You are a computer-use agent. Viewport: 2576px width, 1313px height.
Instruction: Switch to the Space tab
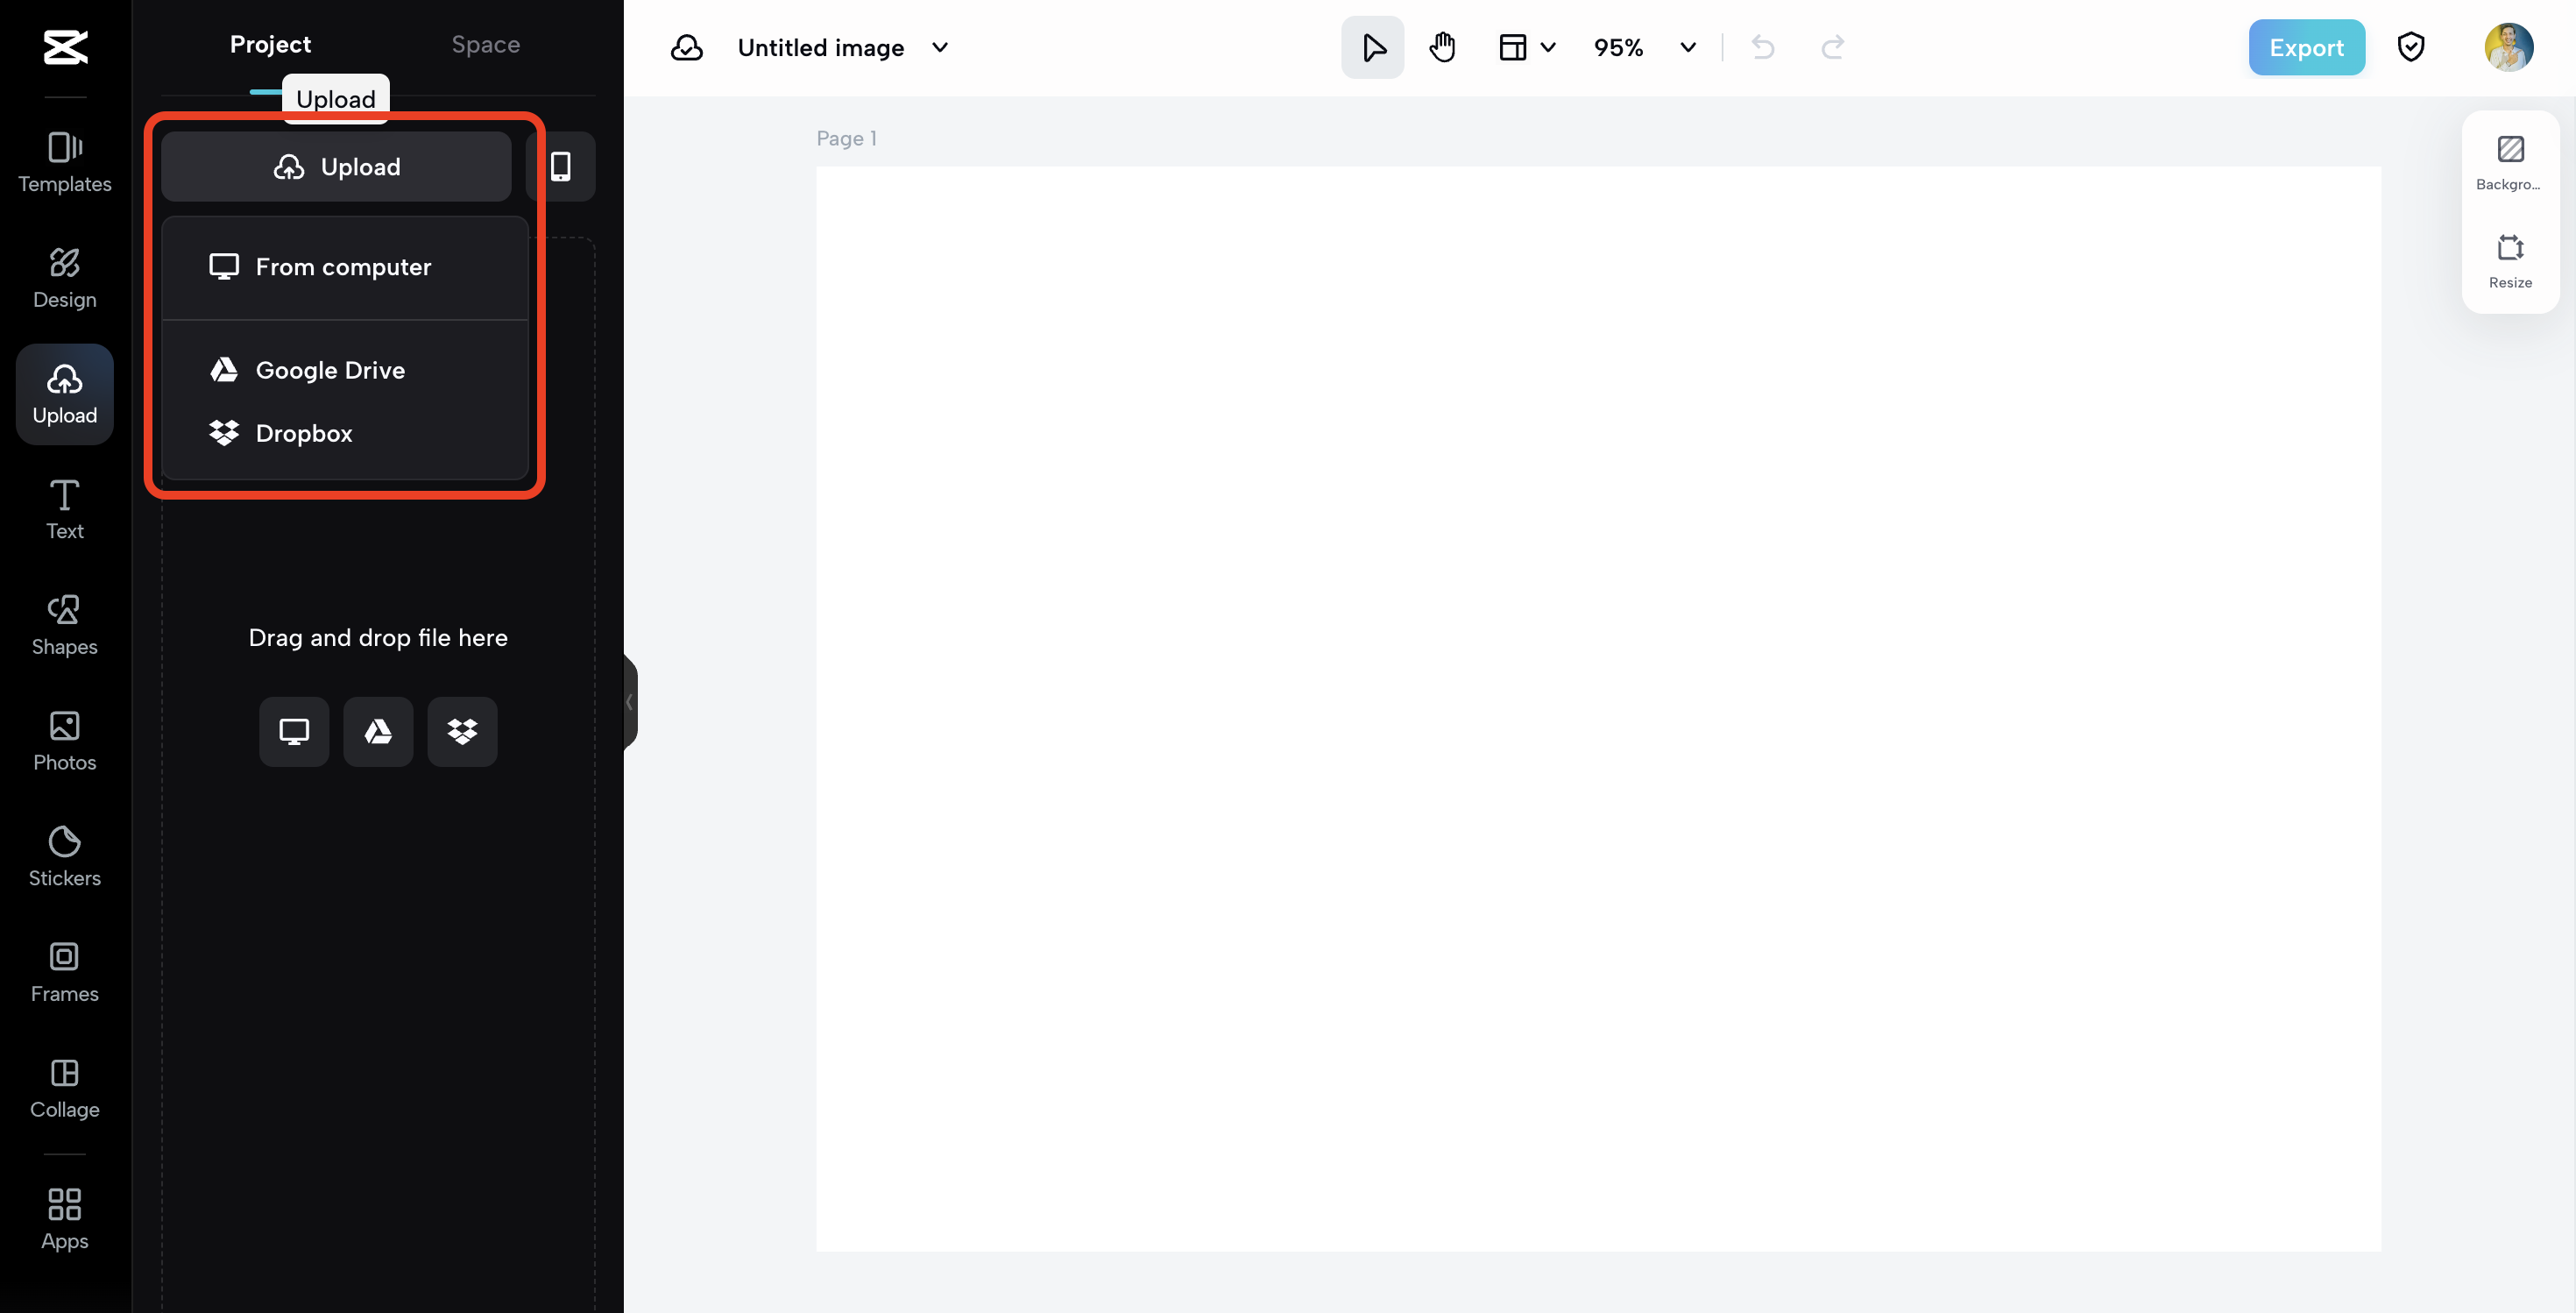click(x=485, y=44)
